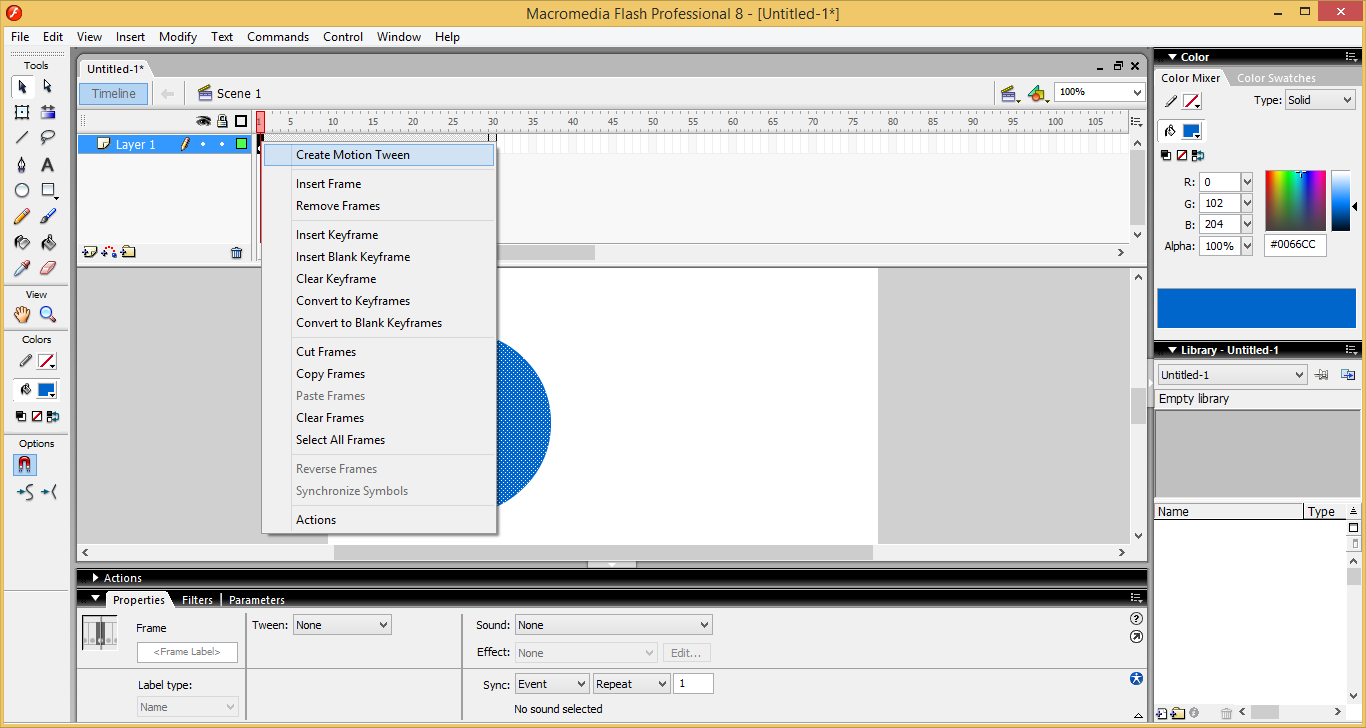Image resolution: width=1366 pixels, height=728 pixels.
Task: Select the Eyedropper tool
Action: click(22, 268)
